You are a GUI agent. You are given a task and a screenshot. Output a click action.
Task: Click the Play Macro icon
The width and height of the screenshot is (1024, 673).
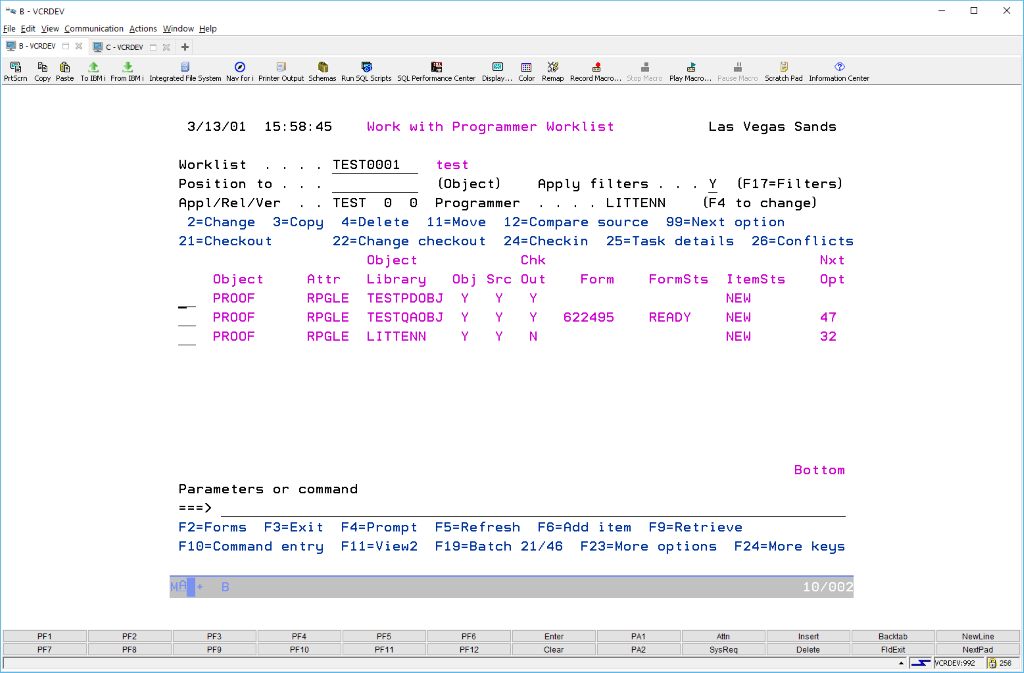(x=690, y=71)
